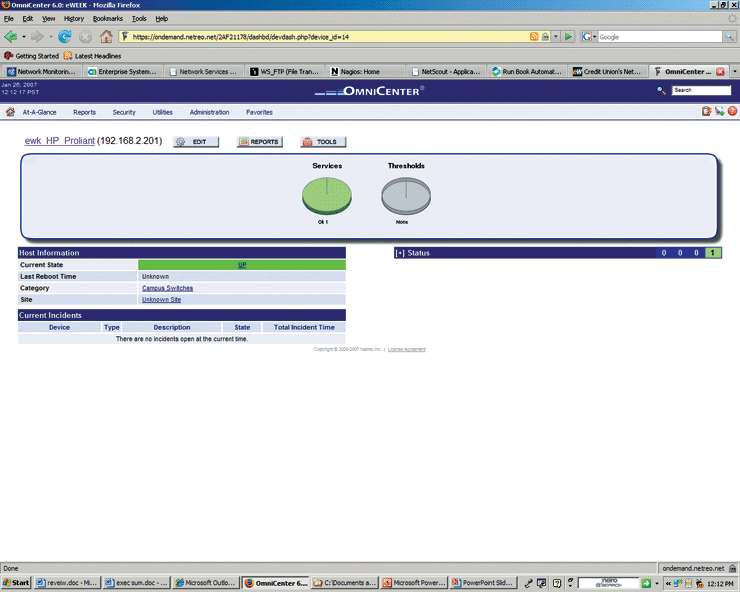Viewport: 740px width, 592px height.
Task: Open the dropdown arrow next to Nero search
Action: coord(656,584)
